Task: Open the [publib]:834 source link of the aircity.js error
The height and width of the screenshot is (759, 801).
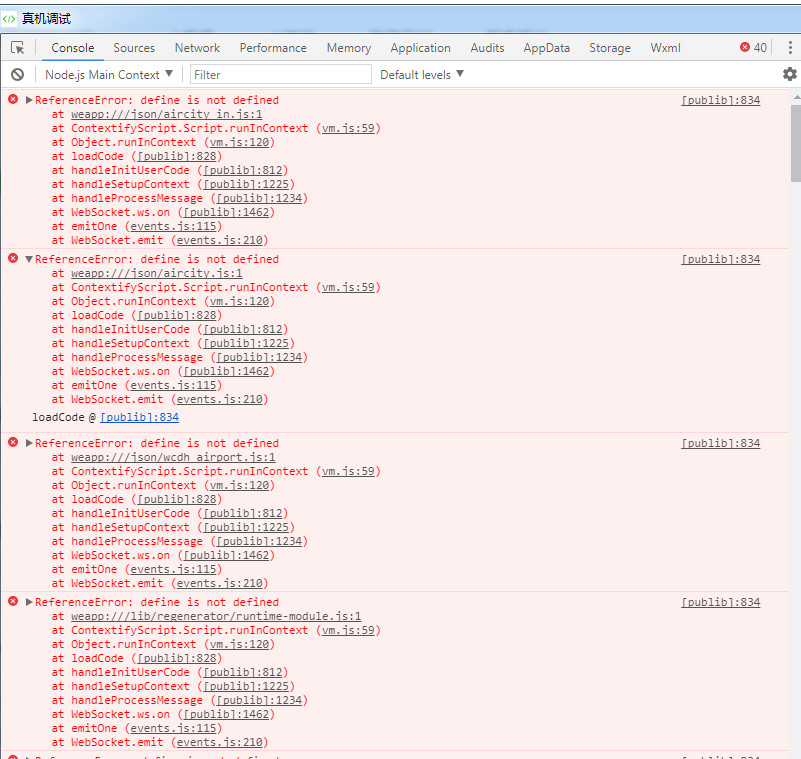Action: coord(721,259)
